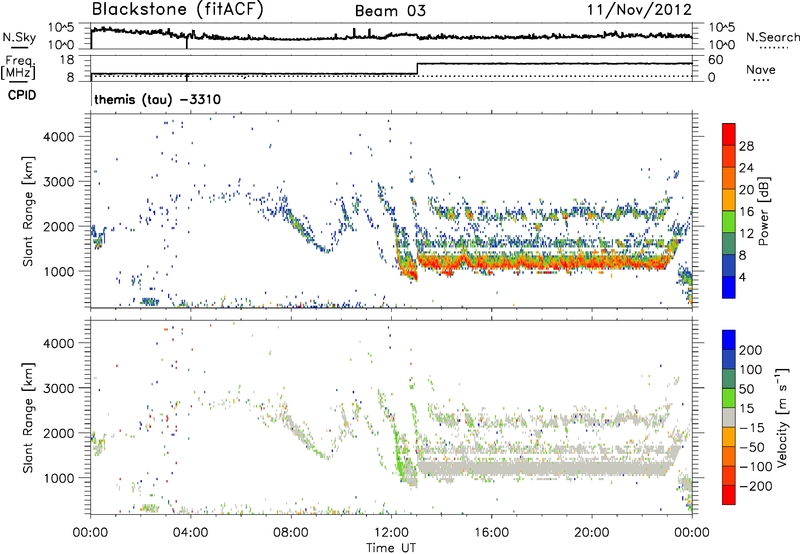Click the '08:00' time axis tick label

pyautogui.click(x=291, y=533)
